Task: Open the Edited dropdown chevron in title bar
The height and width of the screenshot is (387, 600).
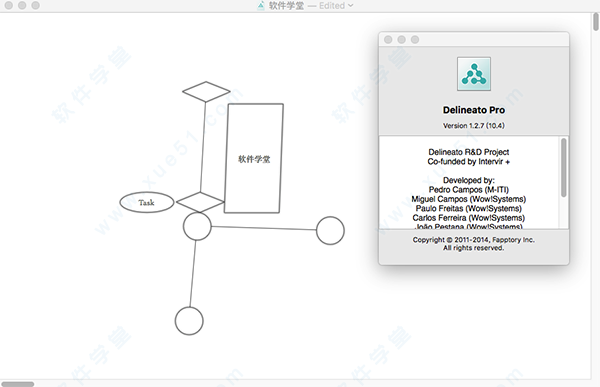Action: point(351,6)
